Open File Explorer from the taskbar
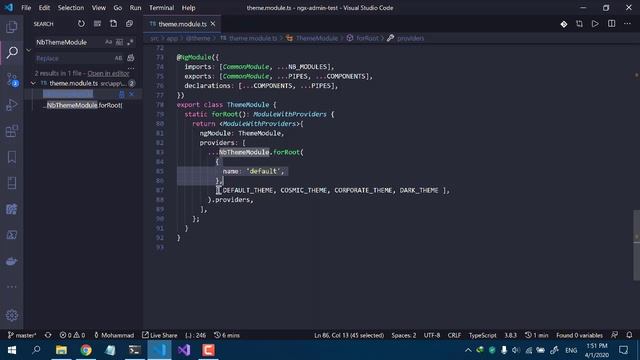Image resolution: width=640 pixels, height=360 pixels. tap(61, 350)
